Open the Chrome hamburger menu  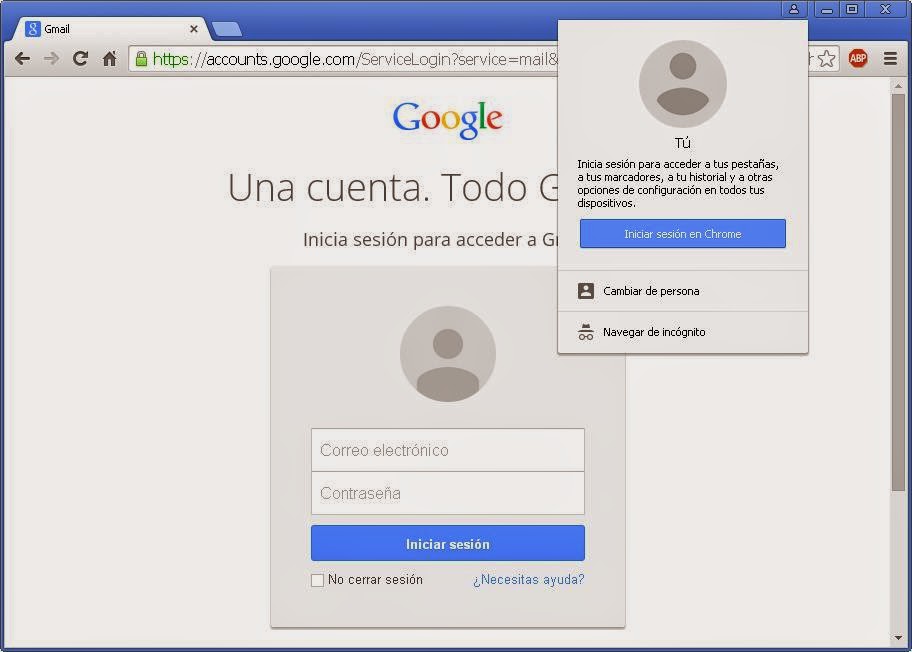890,58
